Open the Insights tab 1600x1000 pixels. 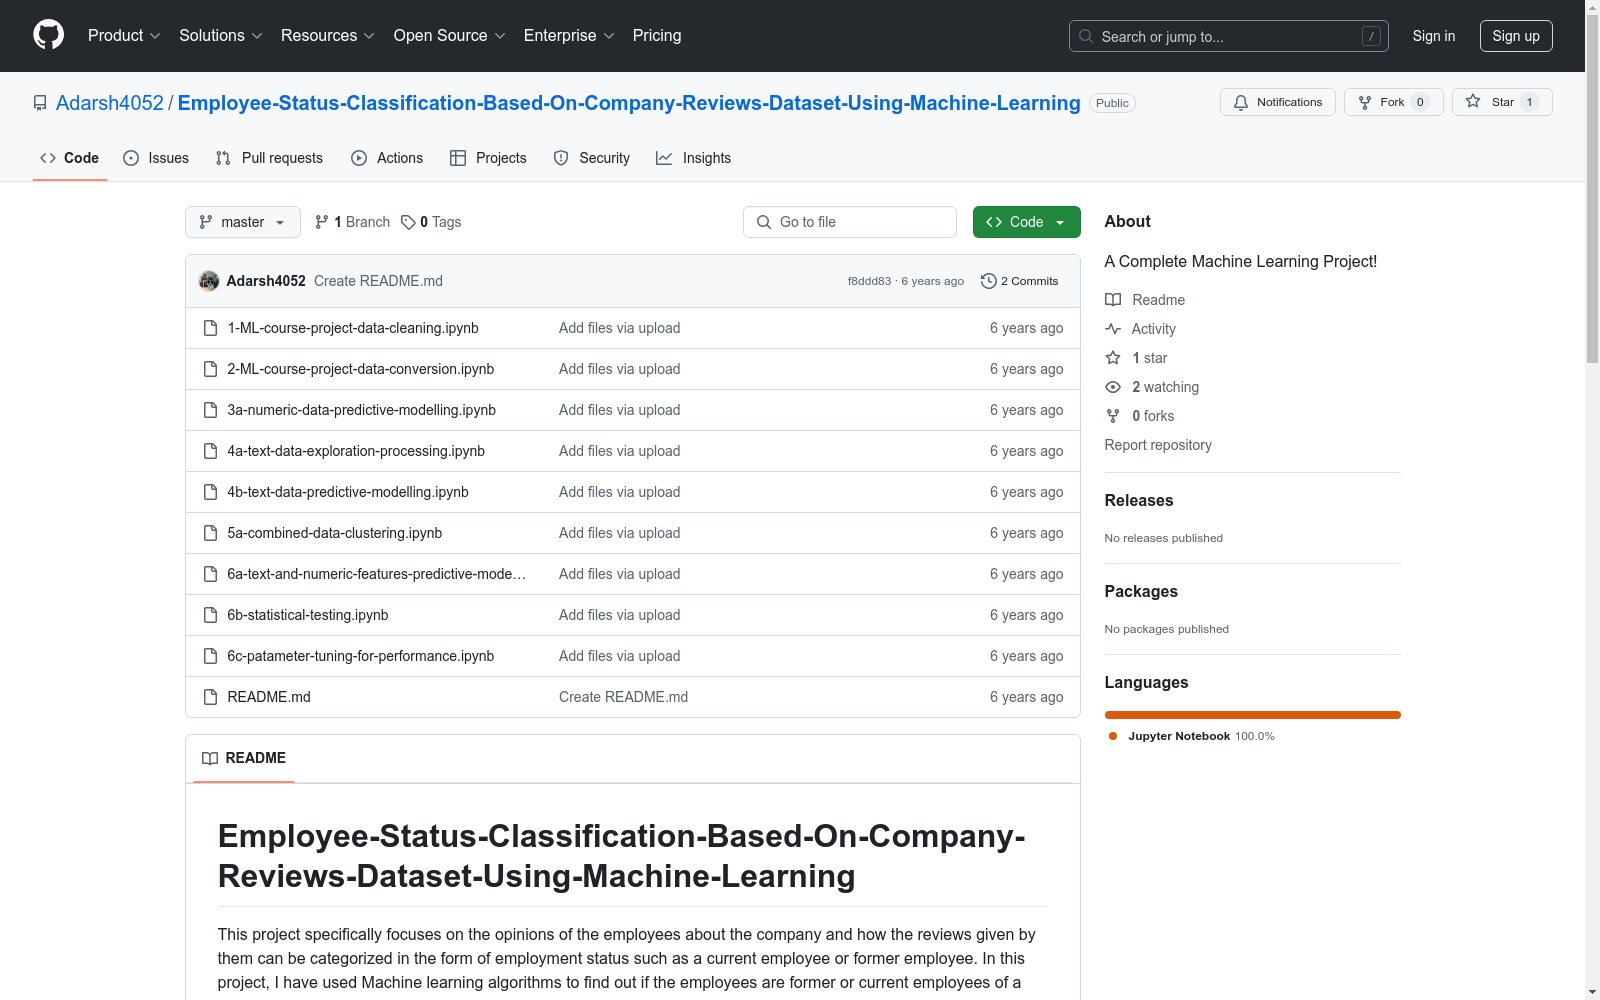pyautogui.click(x=694, y=158)
